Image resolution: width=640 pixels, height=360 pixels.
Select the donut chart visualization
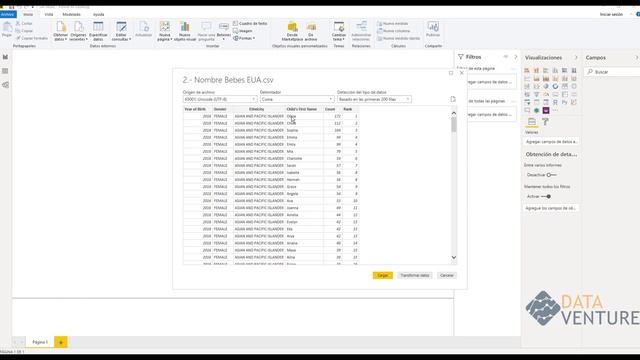[555, 87]
